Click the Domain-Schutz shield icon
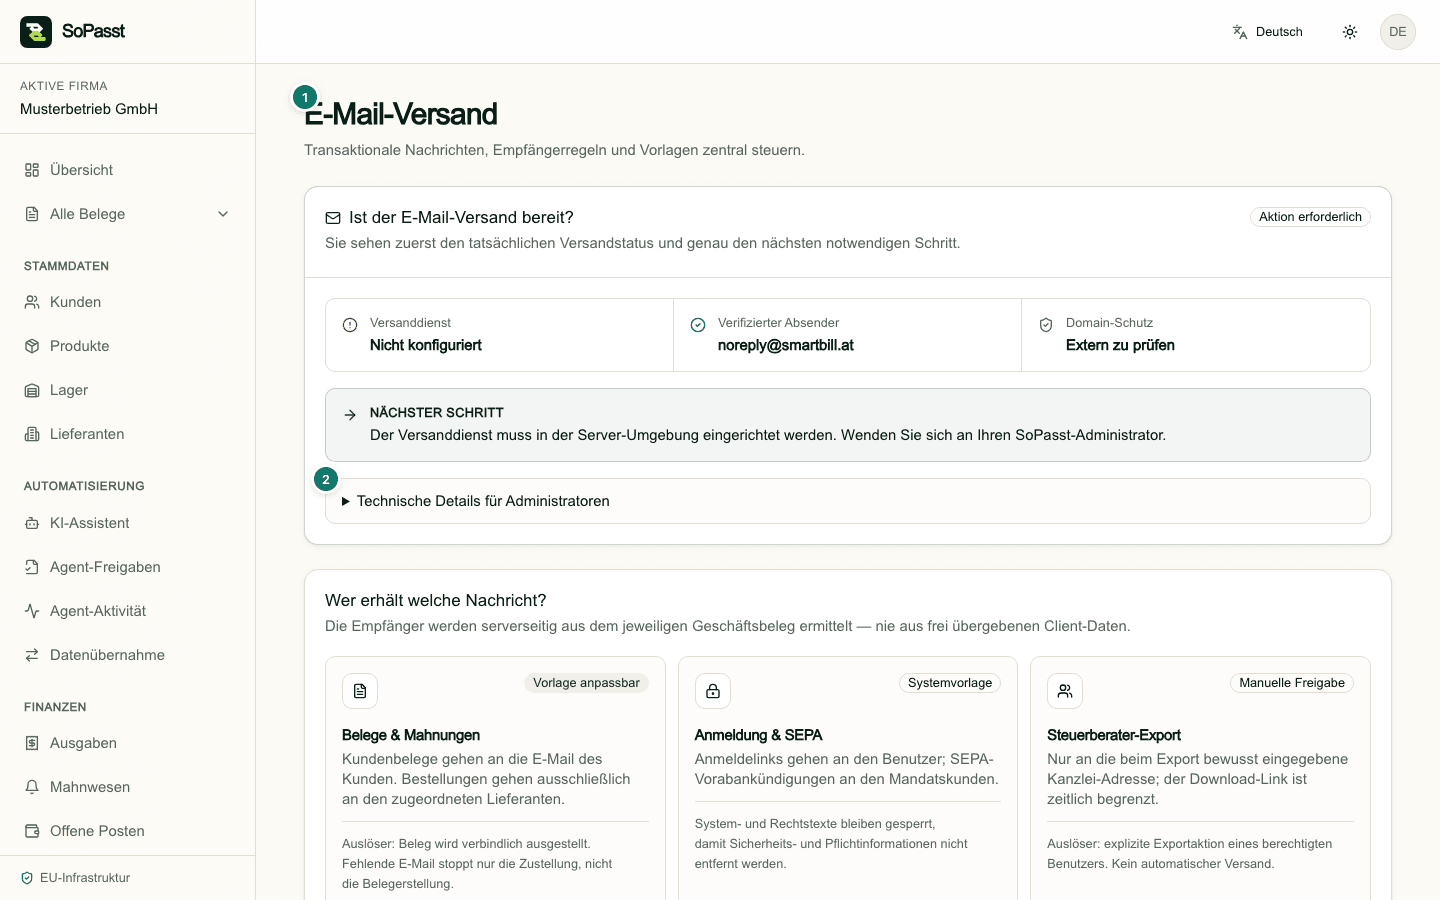Image resolution: width=1440 pixels, height=900 pixels. tap(1046, 325)
